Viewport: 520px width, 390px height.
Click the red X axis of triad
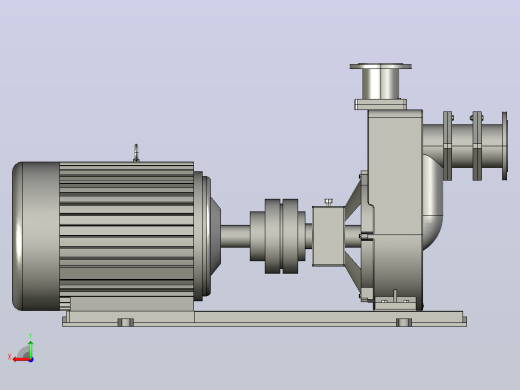[x=21, y=360]
